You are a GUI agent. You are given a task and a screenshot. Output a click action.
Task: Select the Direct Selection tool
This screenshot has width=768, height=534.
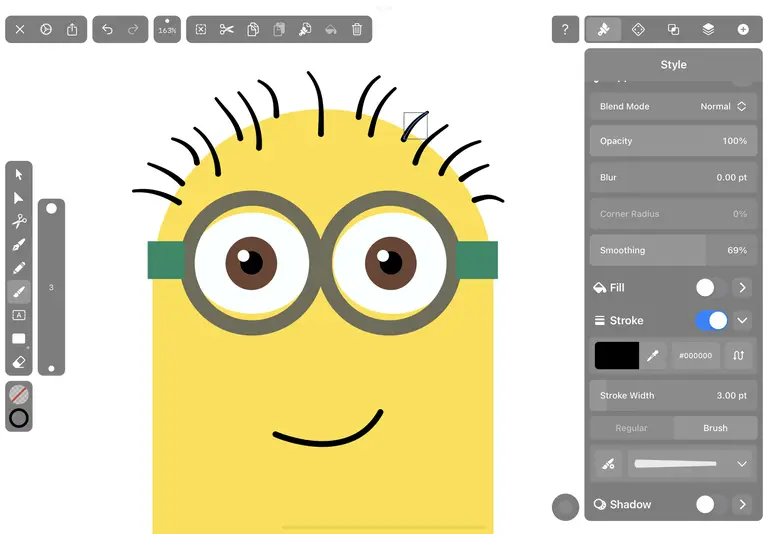(x=19, y=197)
